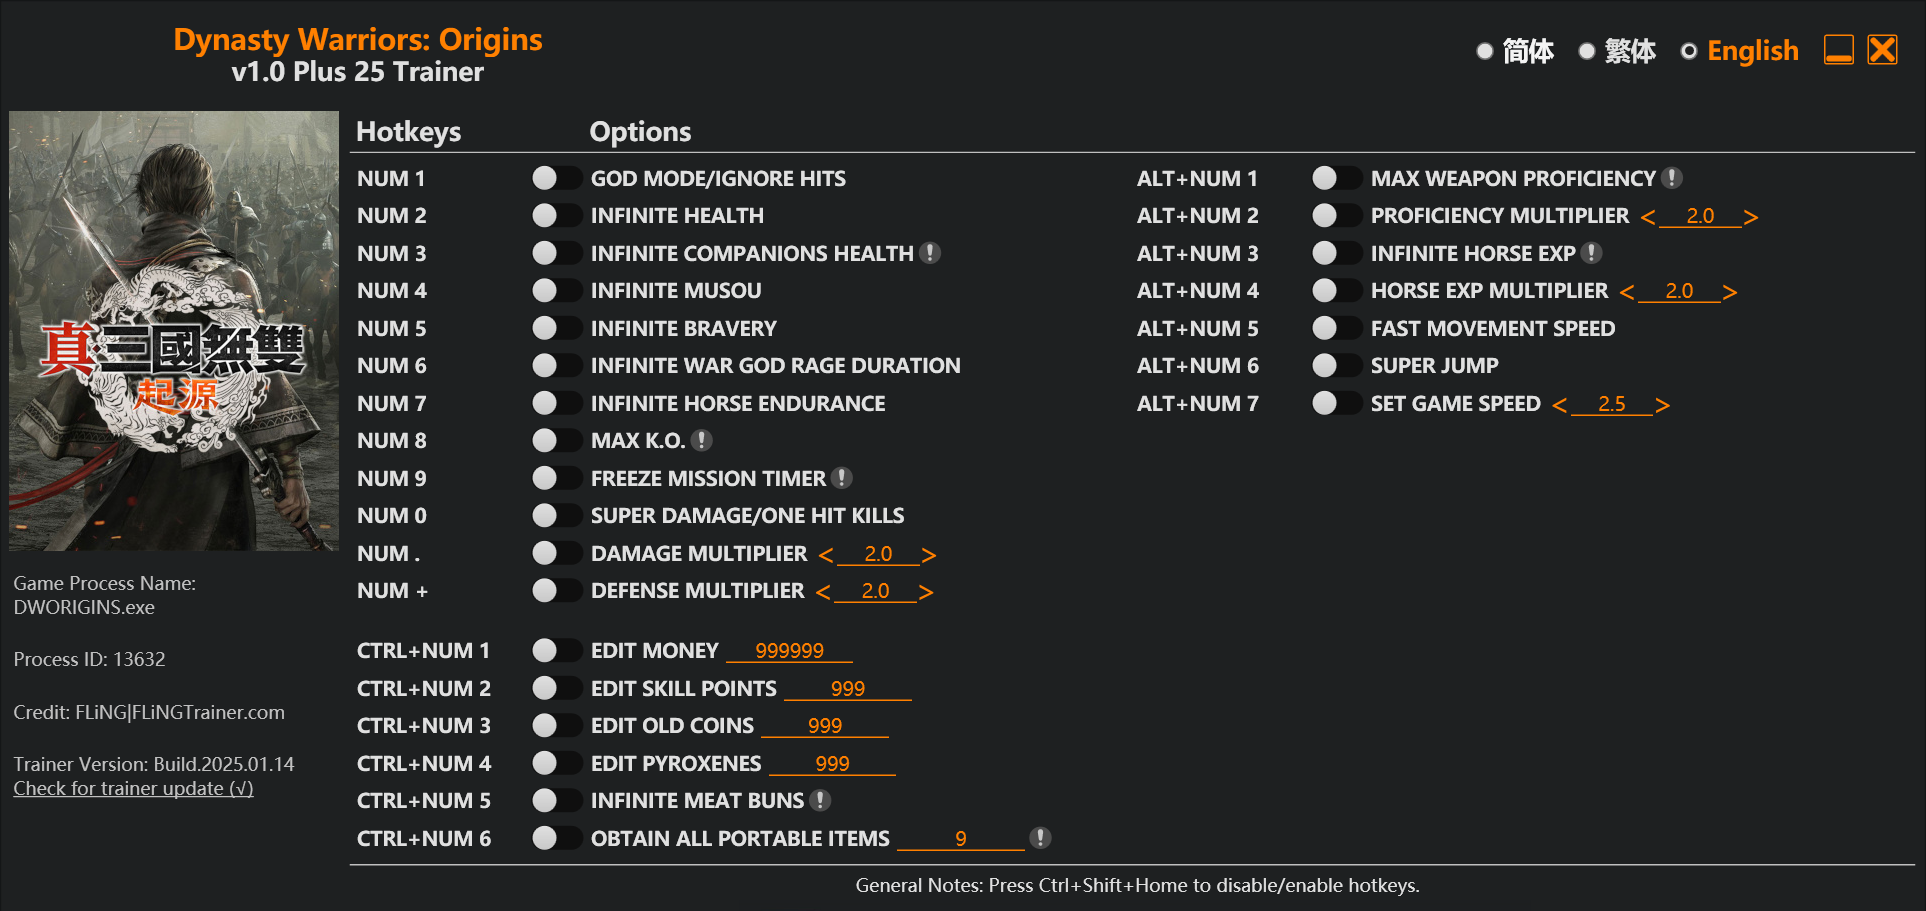This screenshot has height=911, width=1926.
Task: Click the info icon beside Freeze Mission Timer
Action: [x=842, y=478]
